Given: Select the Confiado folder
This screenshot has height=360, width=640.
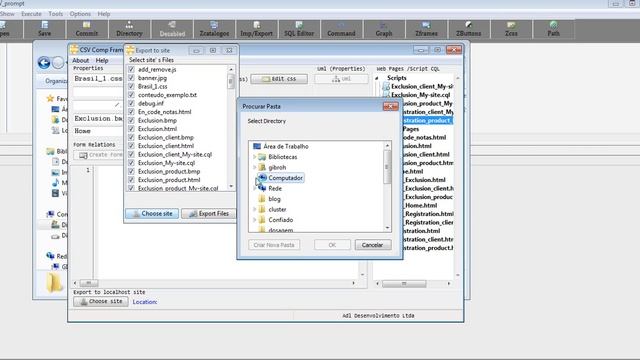Looking at the screenshot, I should click(x=262, y=220).
